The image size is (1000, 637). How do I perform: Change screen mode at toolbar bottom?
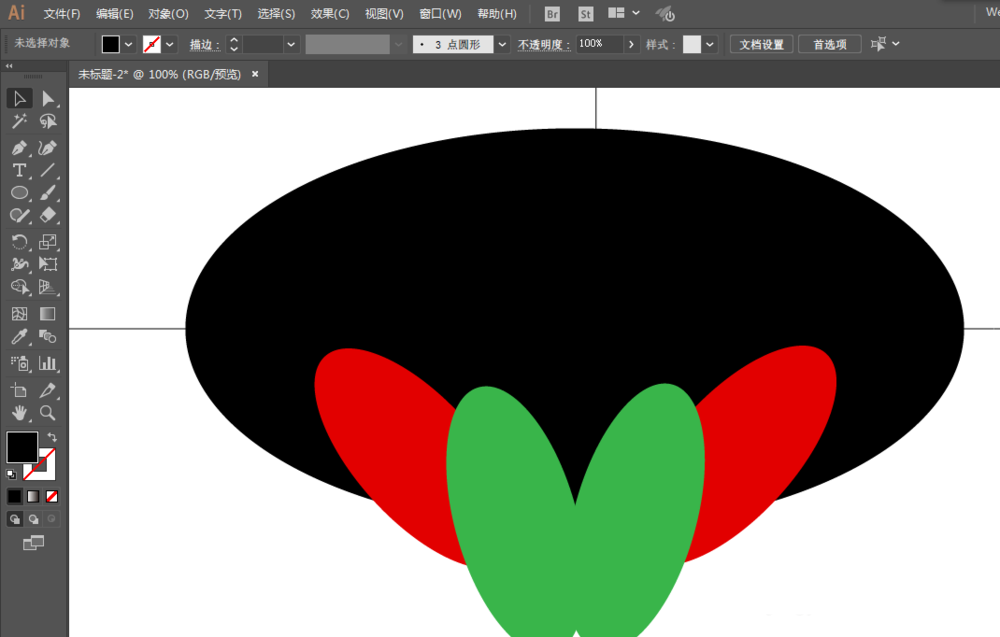point(33,543)
